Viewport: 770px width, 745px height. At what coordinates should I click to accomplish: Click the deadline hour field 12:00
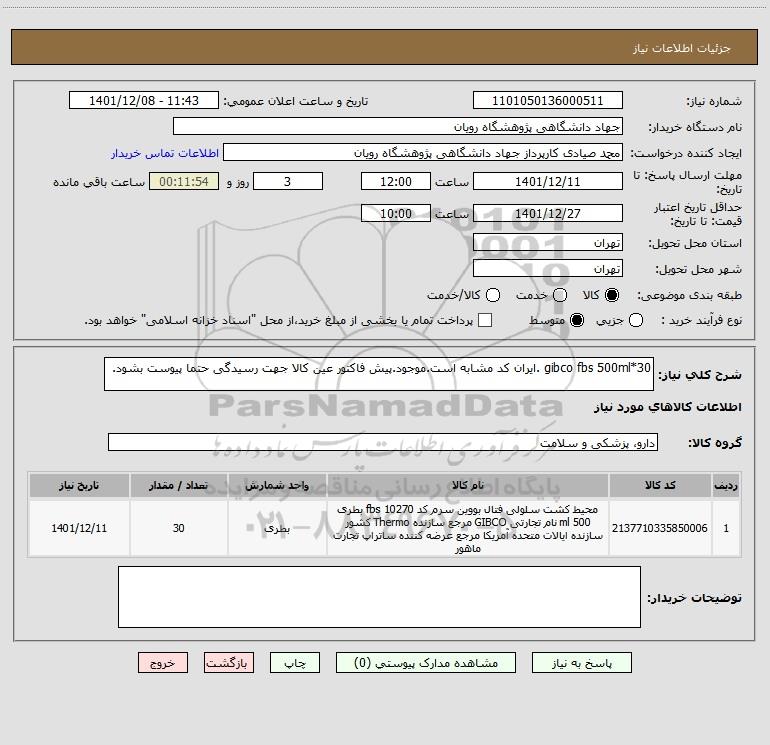pyautogui.click(x=396, y=181)
